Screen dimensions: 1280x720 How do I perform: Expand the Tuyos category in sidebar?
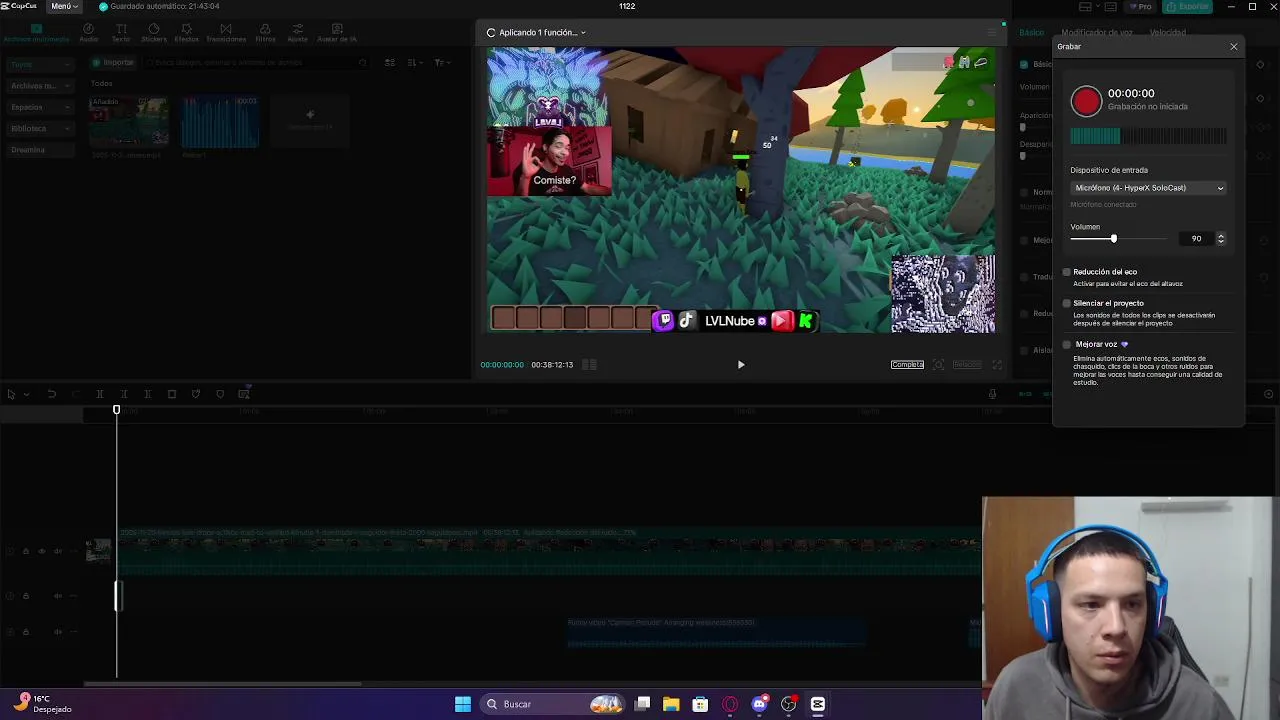pos(40,64)
